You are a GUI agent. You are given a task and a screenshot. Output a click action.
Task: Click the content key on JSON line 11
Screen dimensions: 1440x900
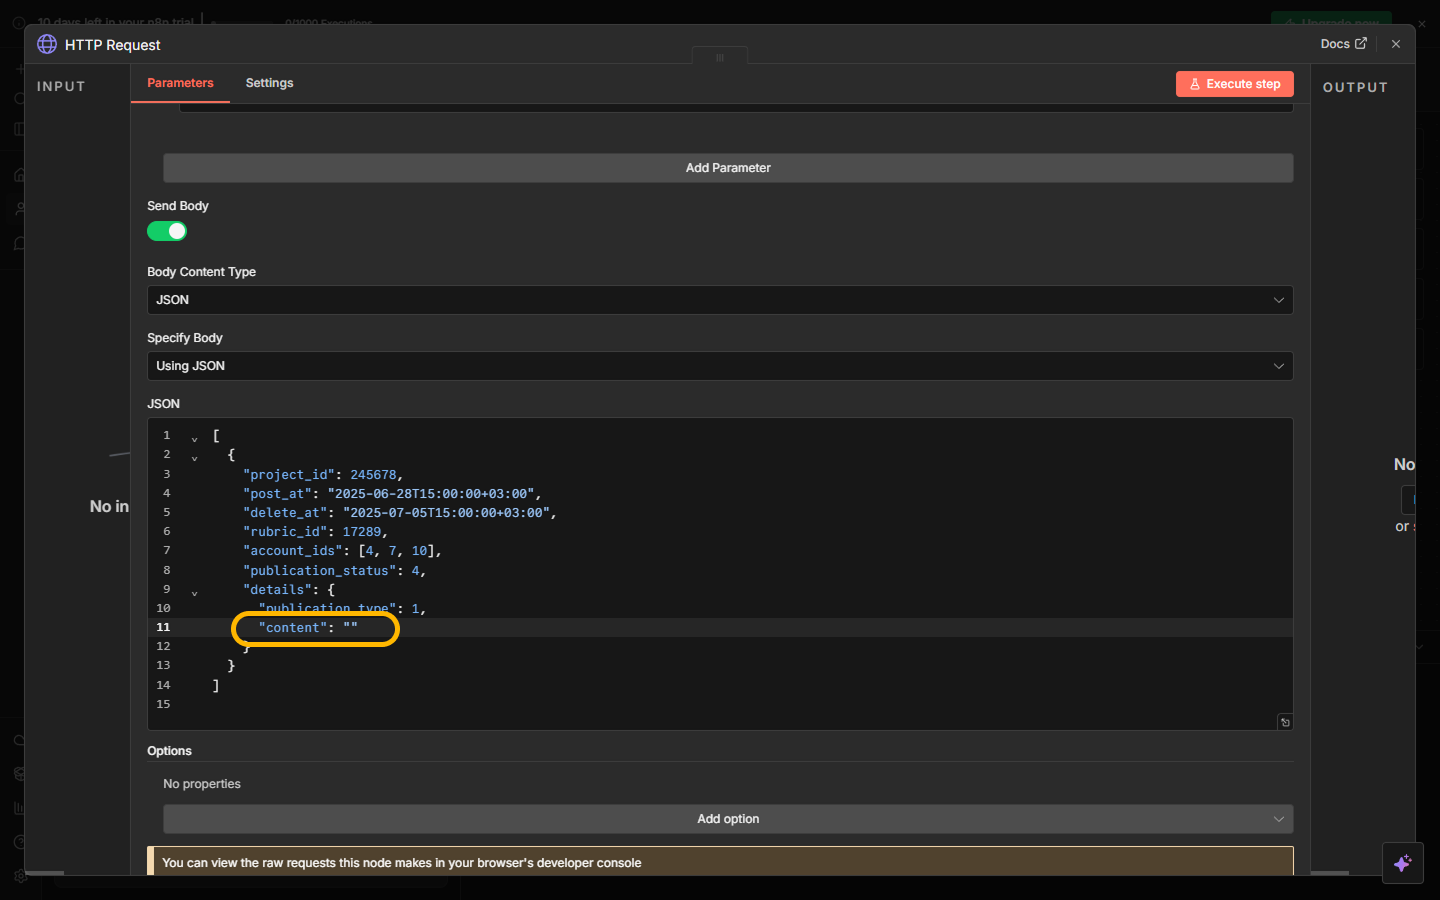[x=293, y=628]
